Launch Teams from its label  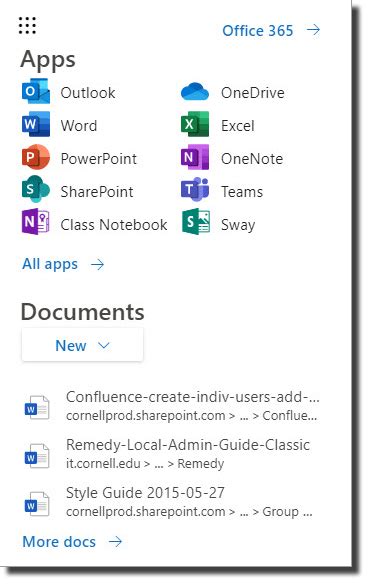pyautogui.click(x=242, y=192)
